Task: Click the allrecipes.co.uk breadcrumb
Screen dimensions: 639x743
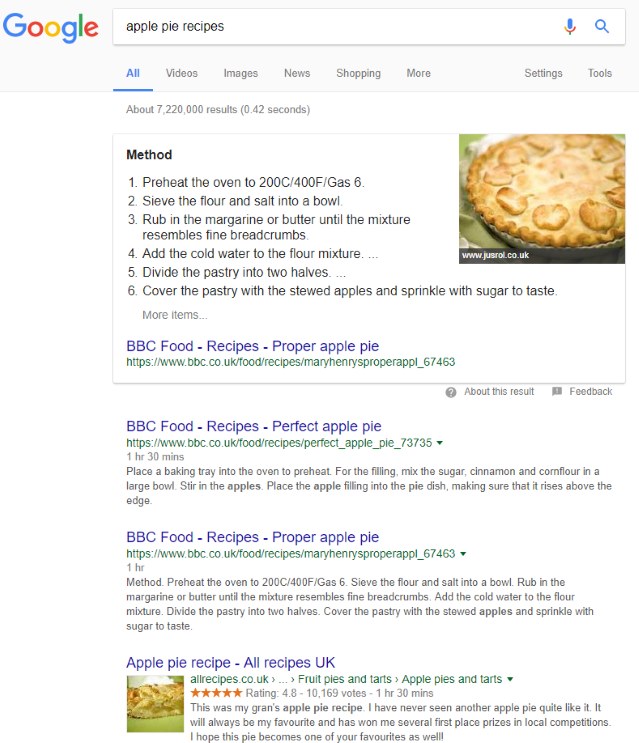Action: point(229,679)
